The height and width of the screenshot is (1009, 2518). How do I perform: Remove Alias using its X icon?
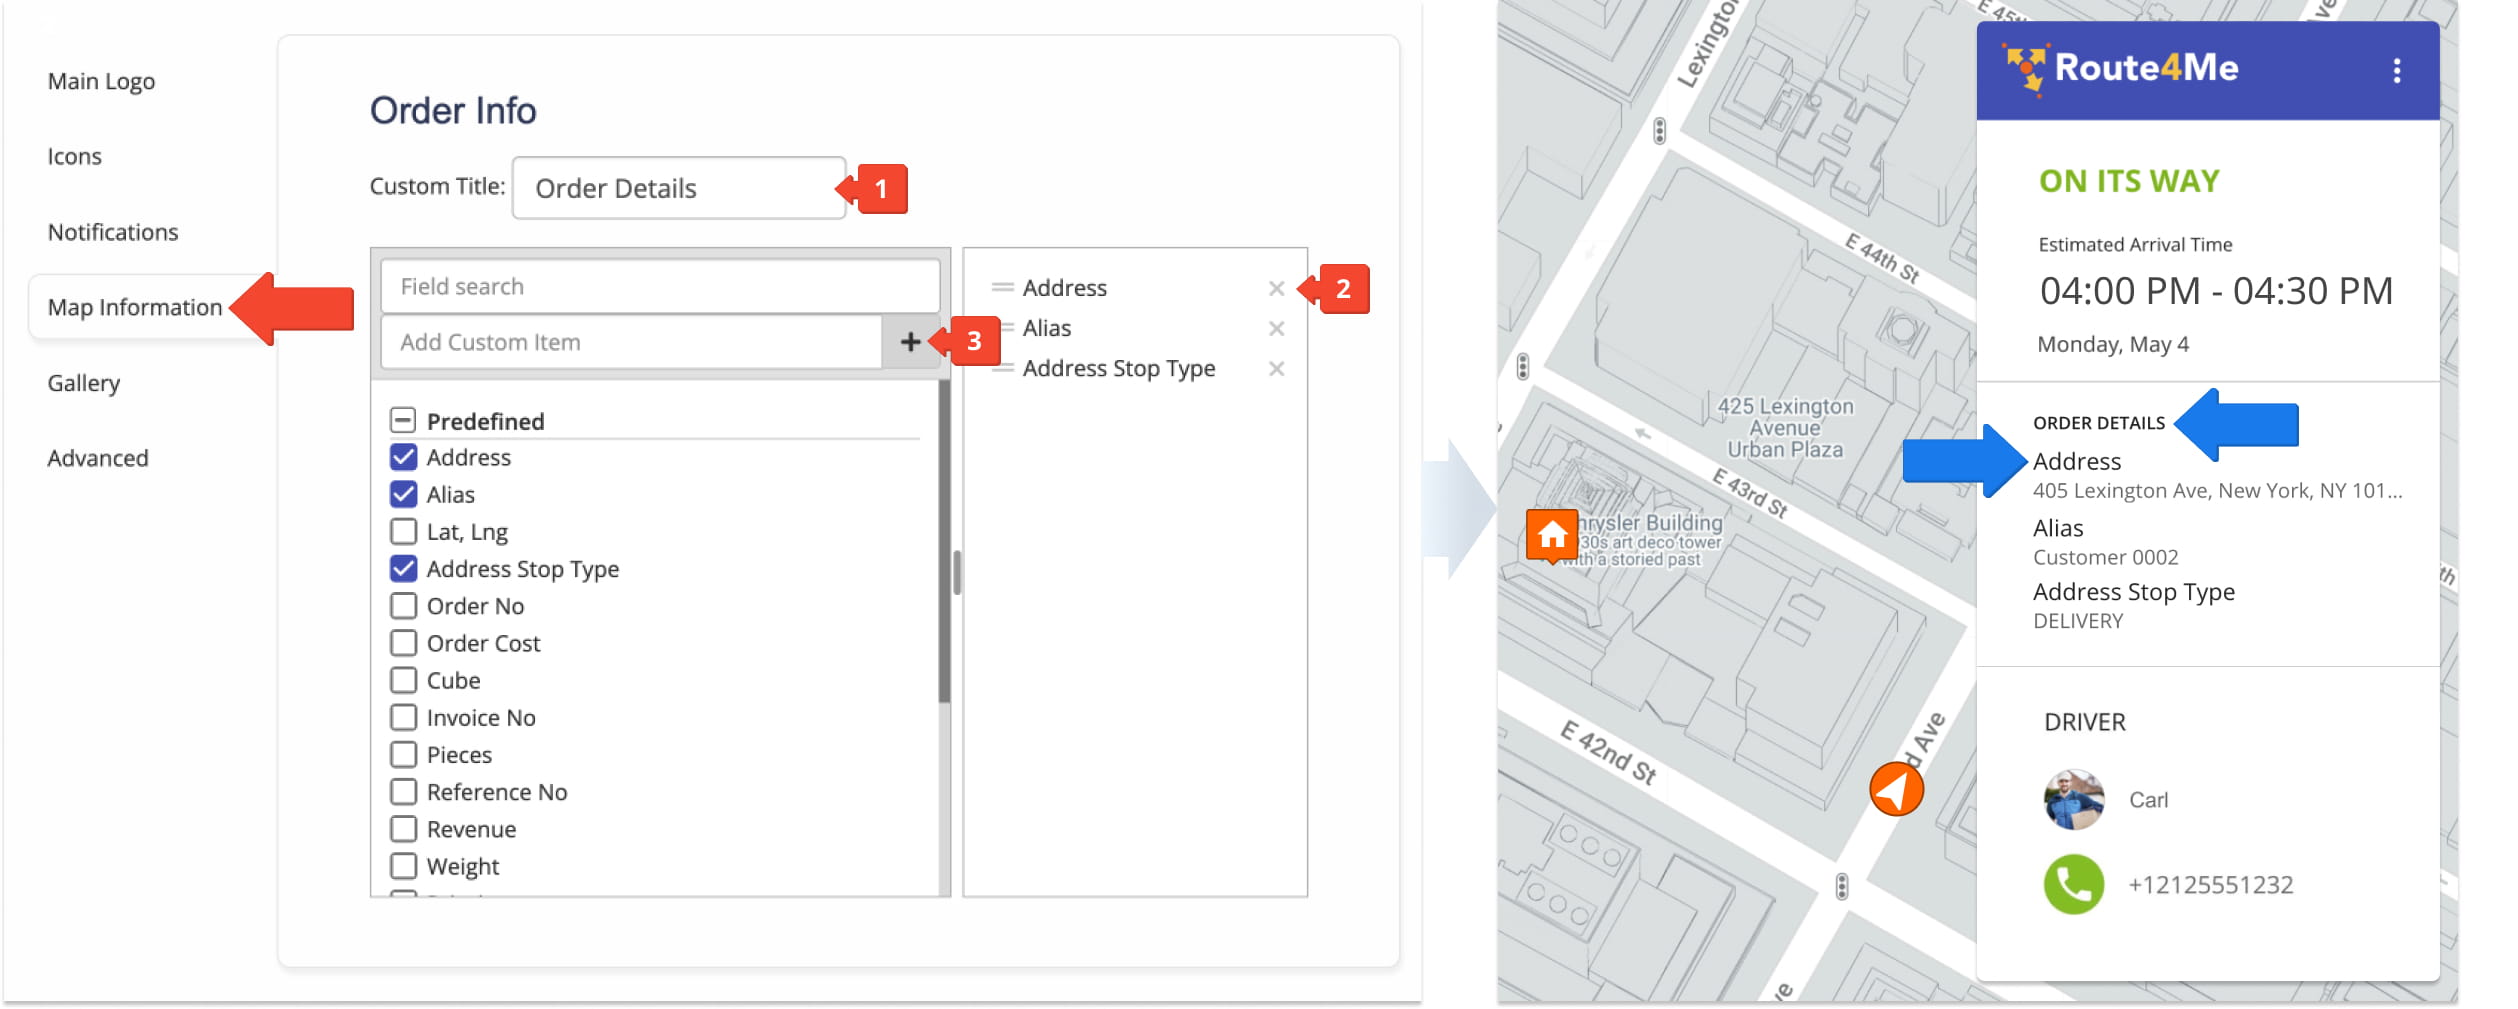pos(1276,329)
